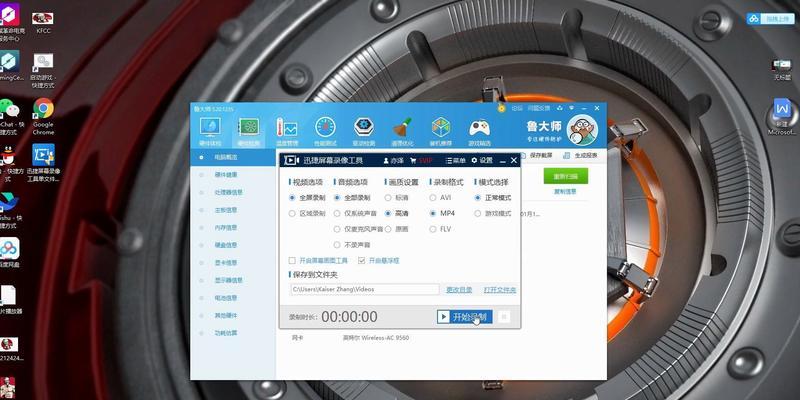Open 硬件检测 circuit board icon in 鲁大师
Image resolution: width=800 pixels, height=400 pixels.
tap(248, 128)
